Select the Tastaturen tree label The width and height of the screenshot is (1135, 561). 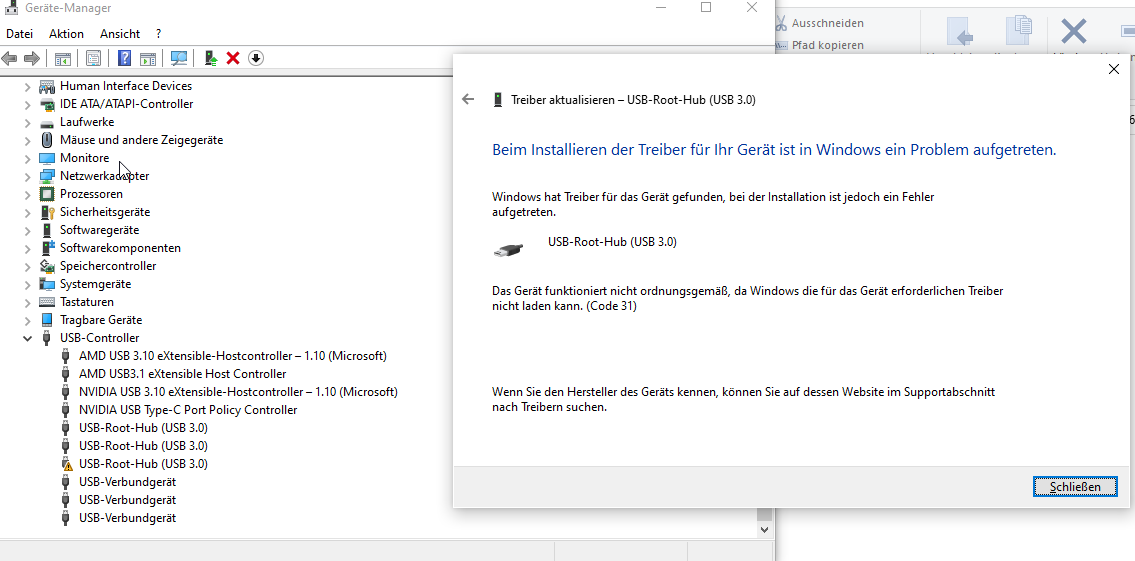[x=87, y=302]
